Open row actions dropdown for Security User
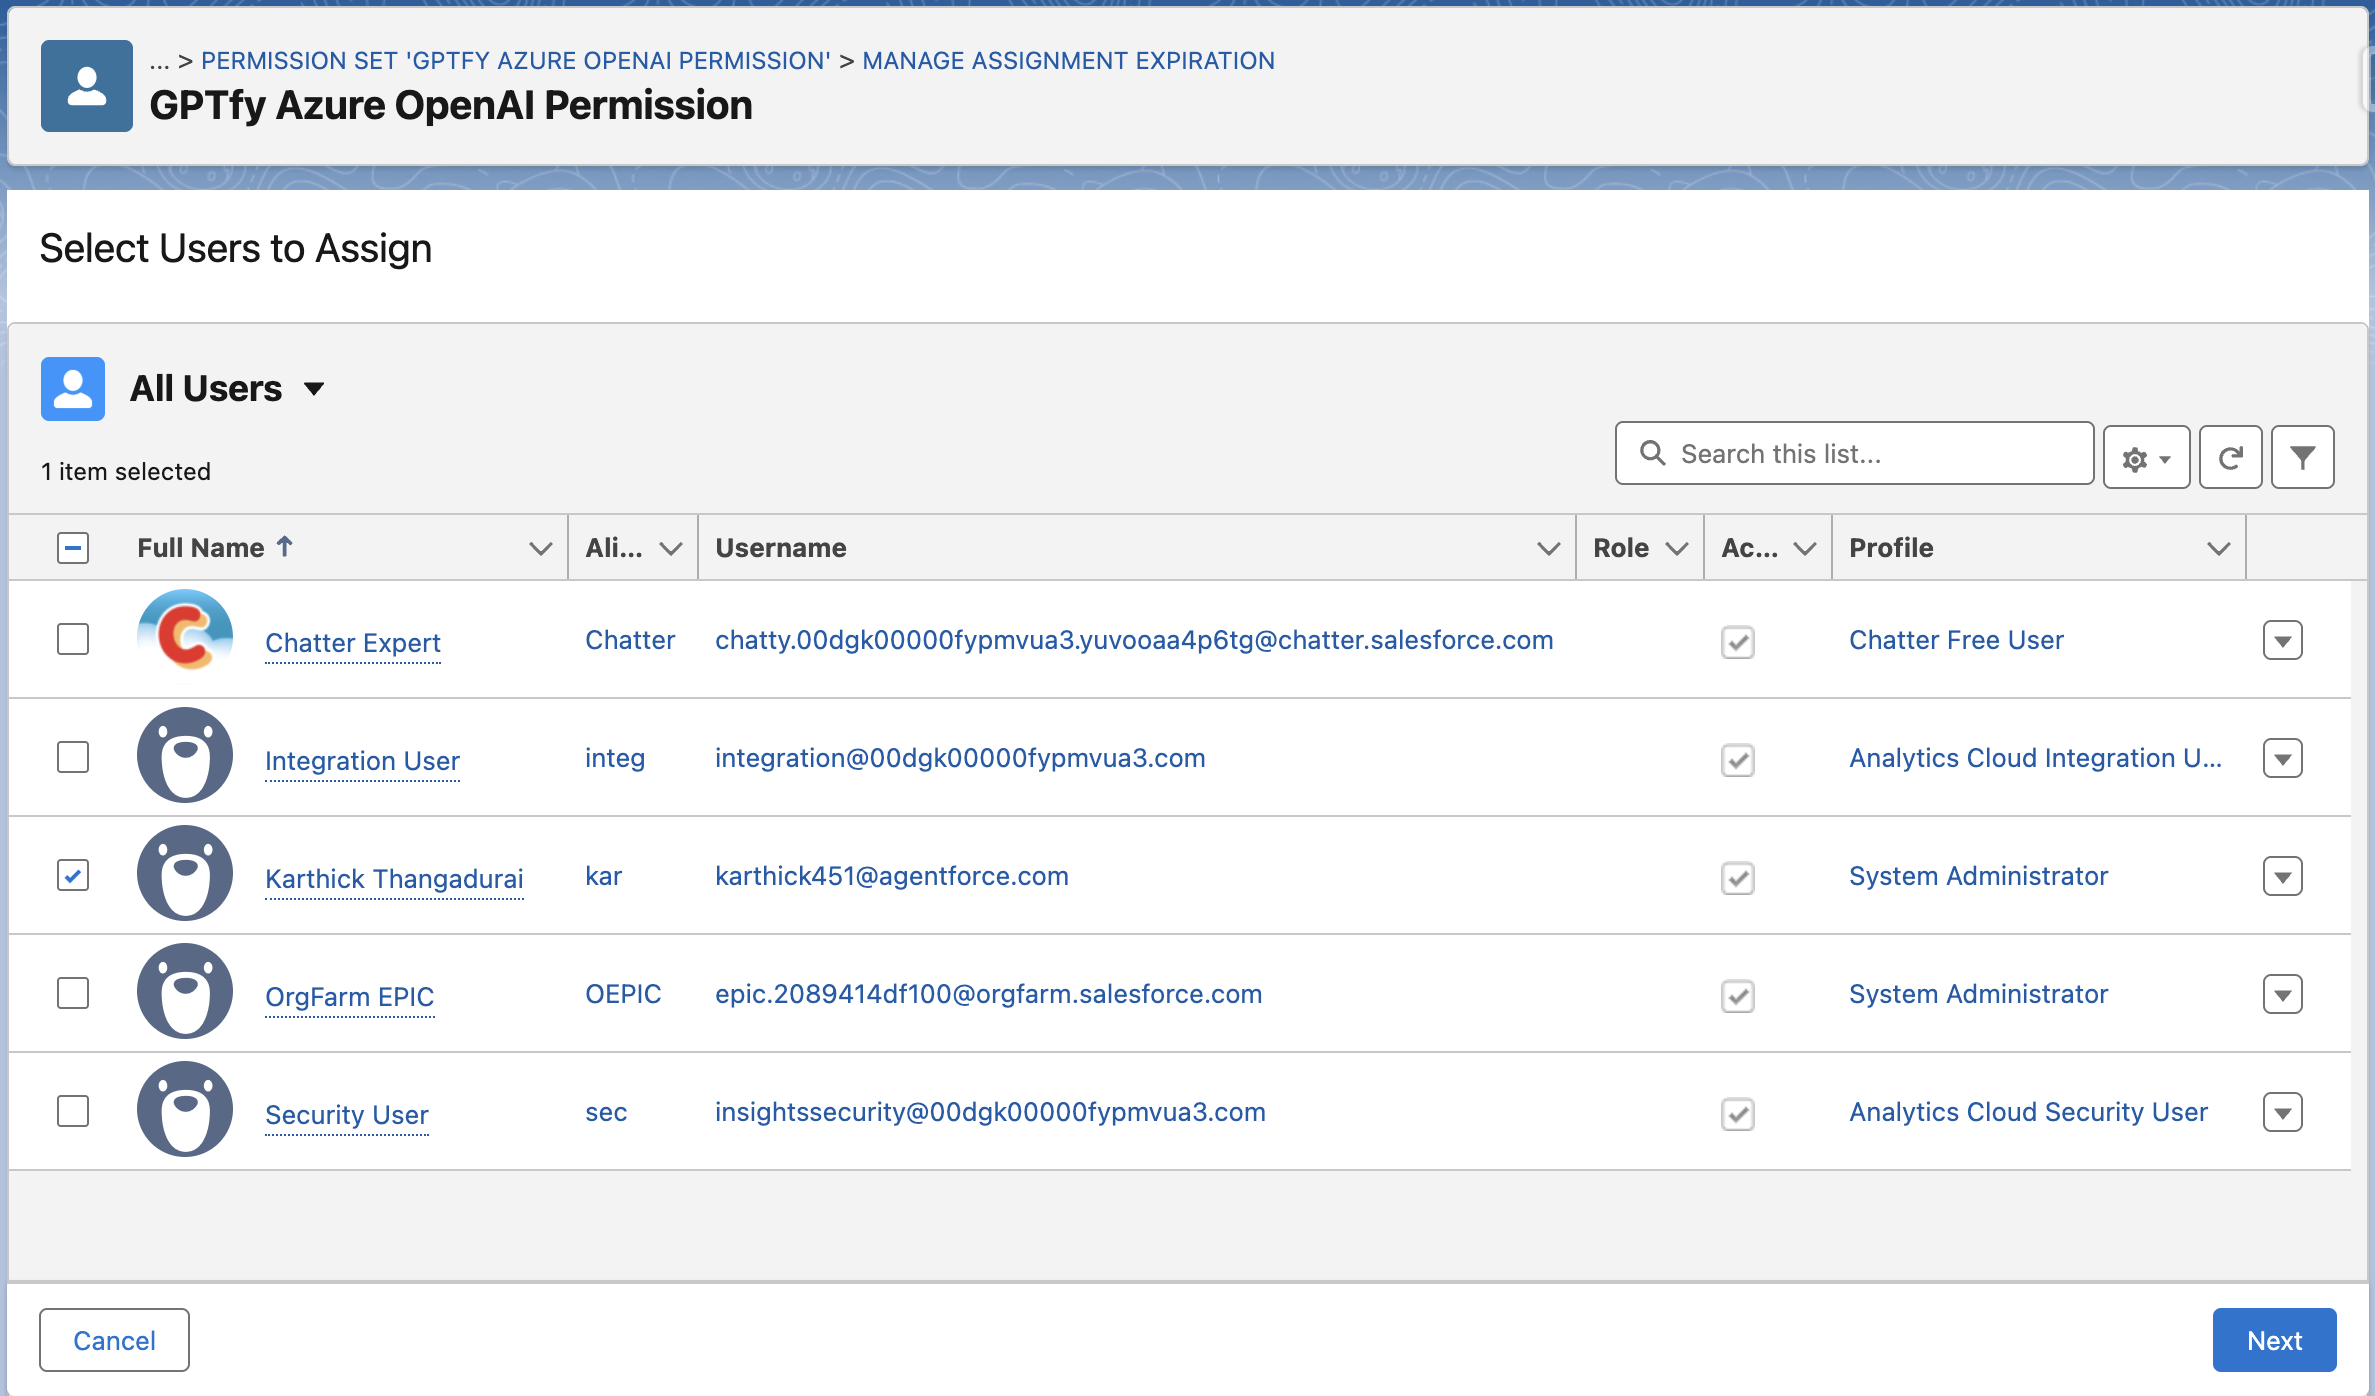Viewport: 2375px width, 1396px height. point(2282,1112)
